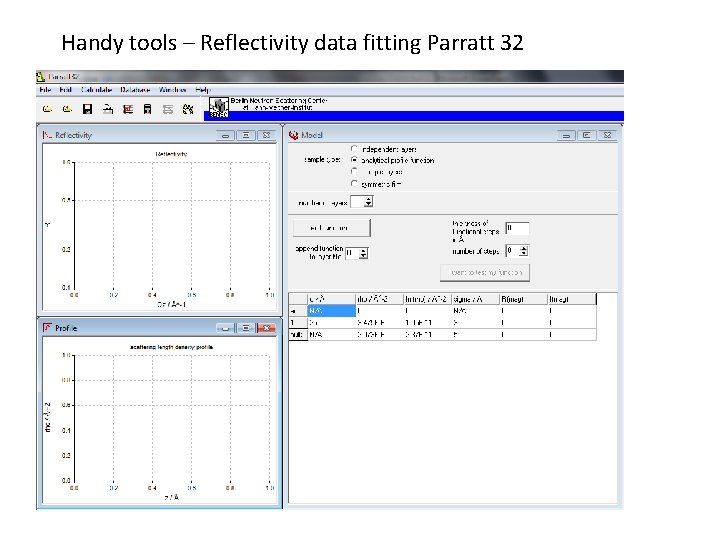Click the append function to layer No. spinner

[x=363, y=253]
